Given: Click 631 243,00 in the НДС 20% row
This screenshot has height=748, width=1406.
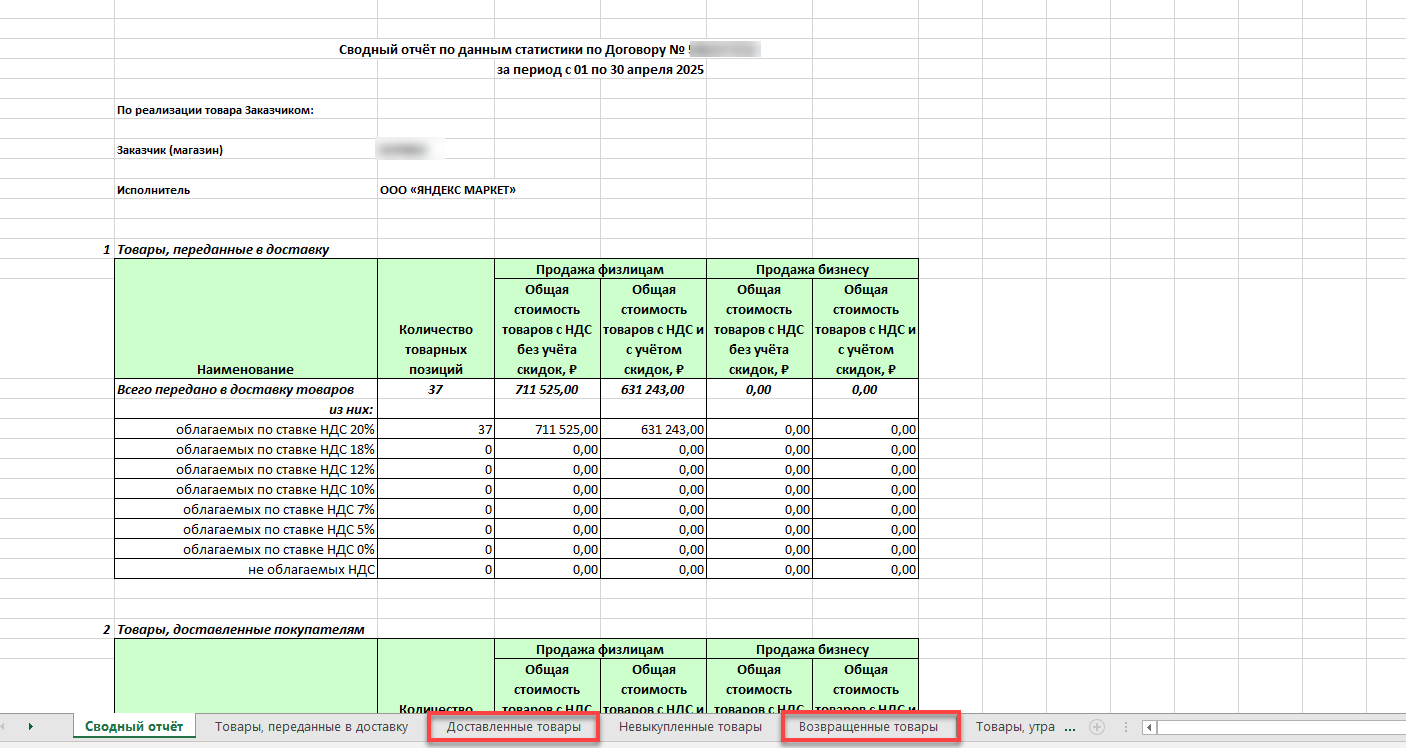Looking at the screenshot, I should point(653,429).
